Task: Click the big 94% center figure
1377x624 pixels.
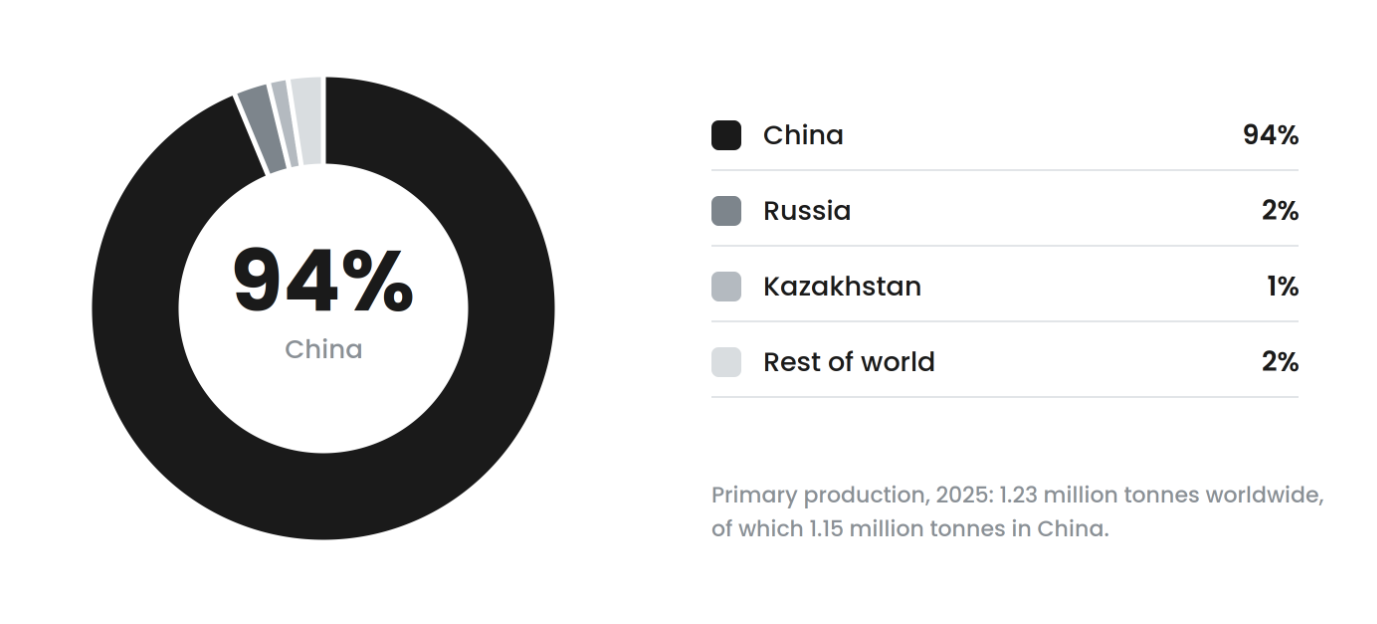Action: 323,282
